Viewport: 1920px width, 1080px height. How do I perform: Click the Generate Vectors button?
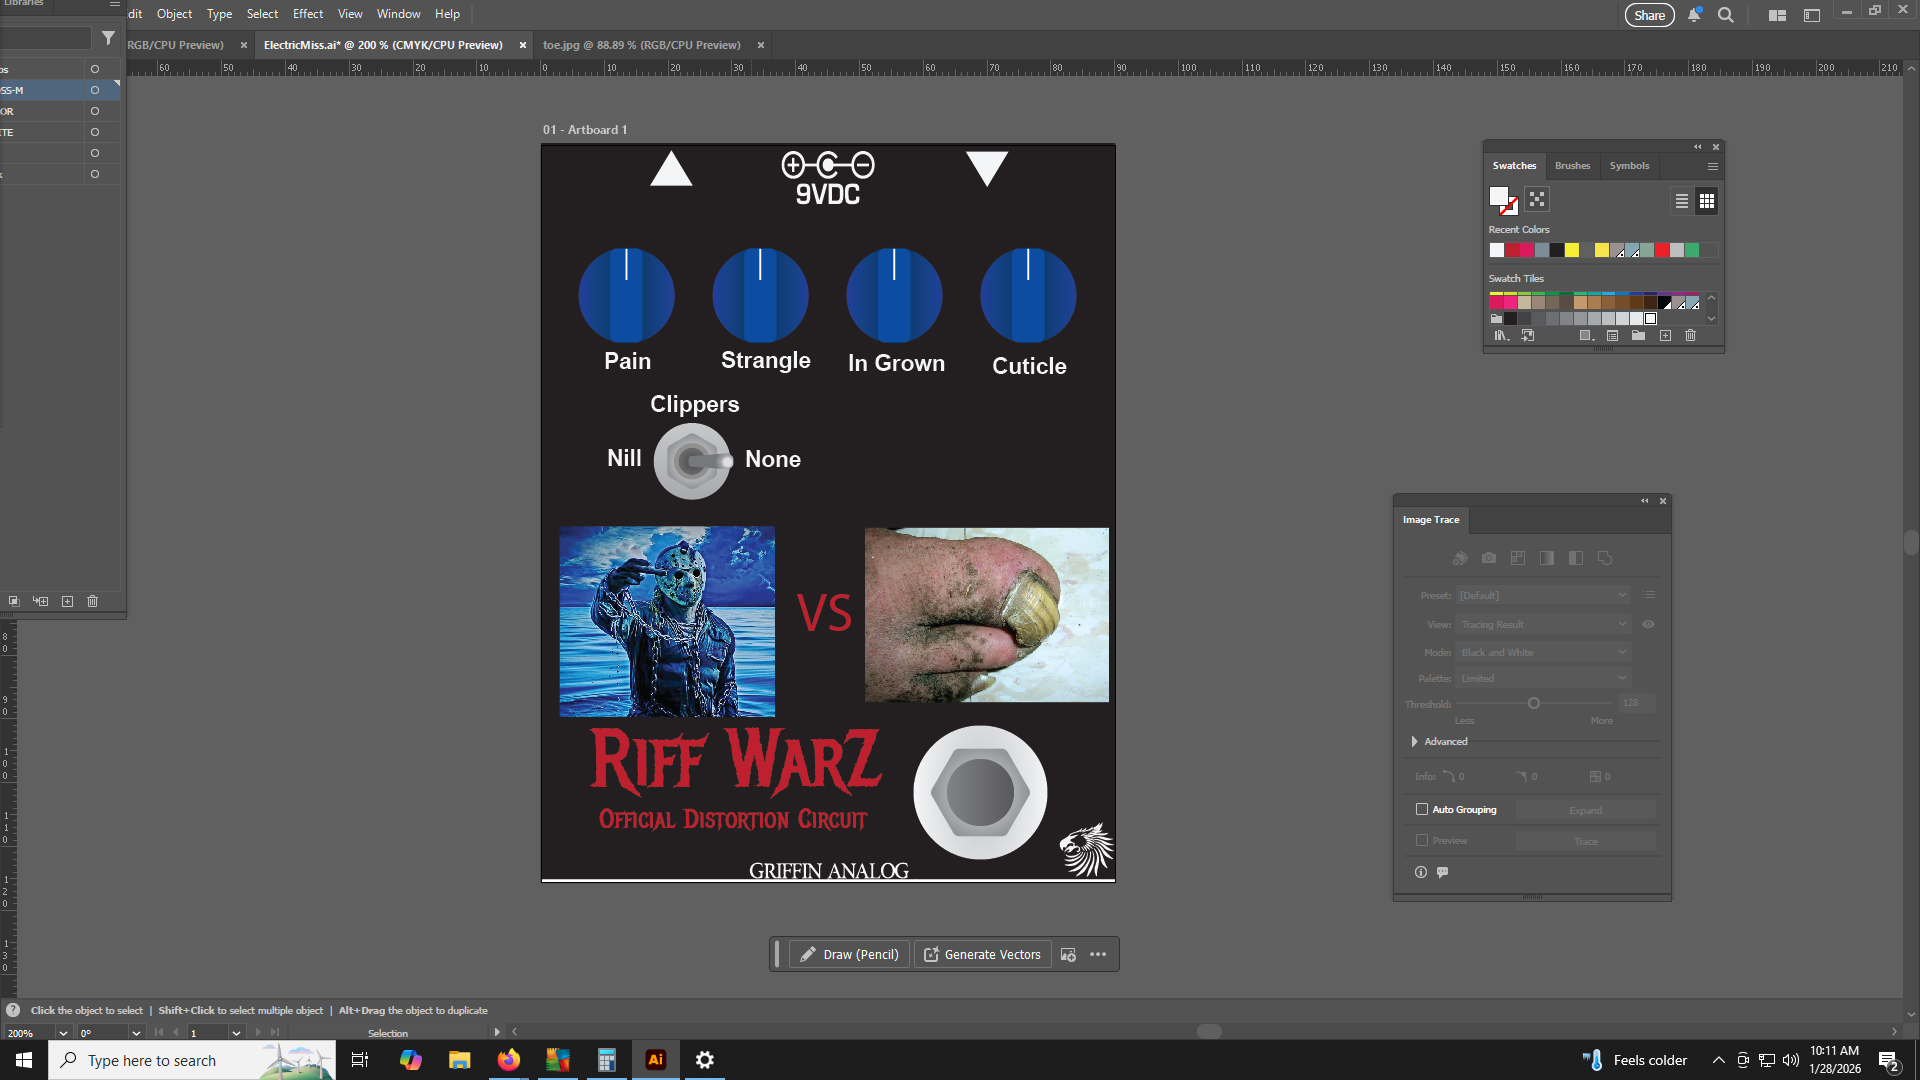[x=982, y=954]
